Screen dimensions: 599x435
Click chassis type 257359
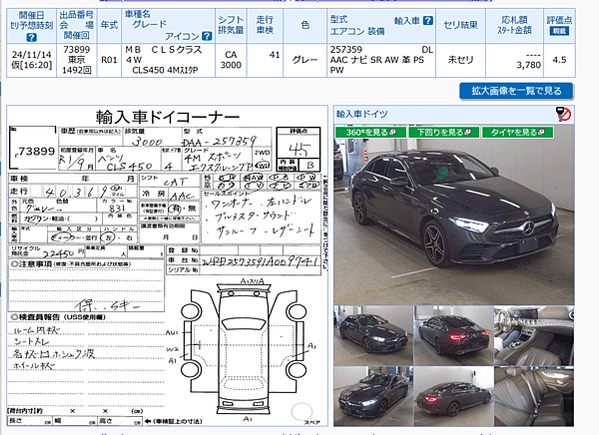[346, 50]
